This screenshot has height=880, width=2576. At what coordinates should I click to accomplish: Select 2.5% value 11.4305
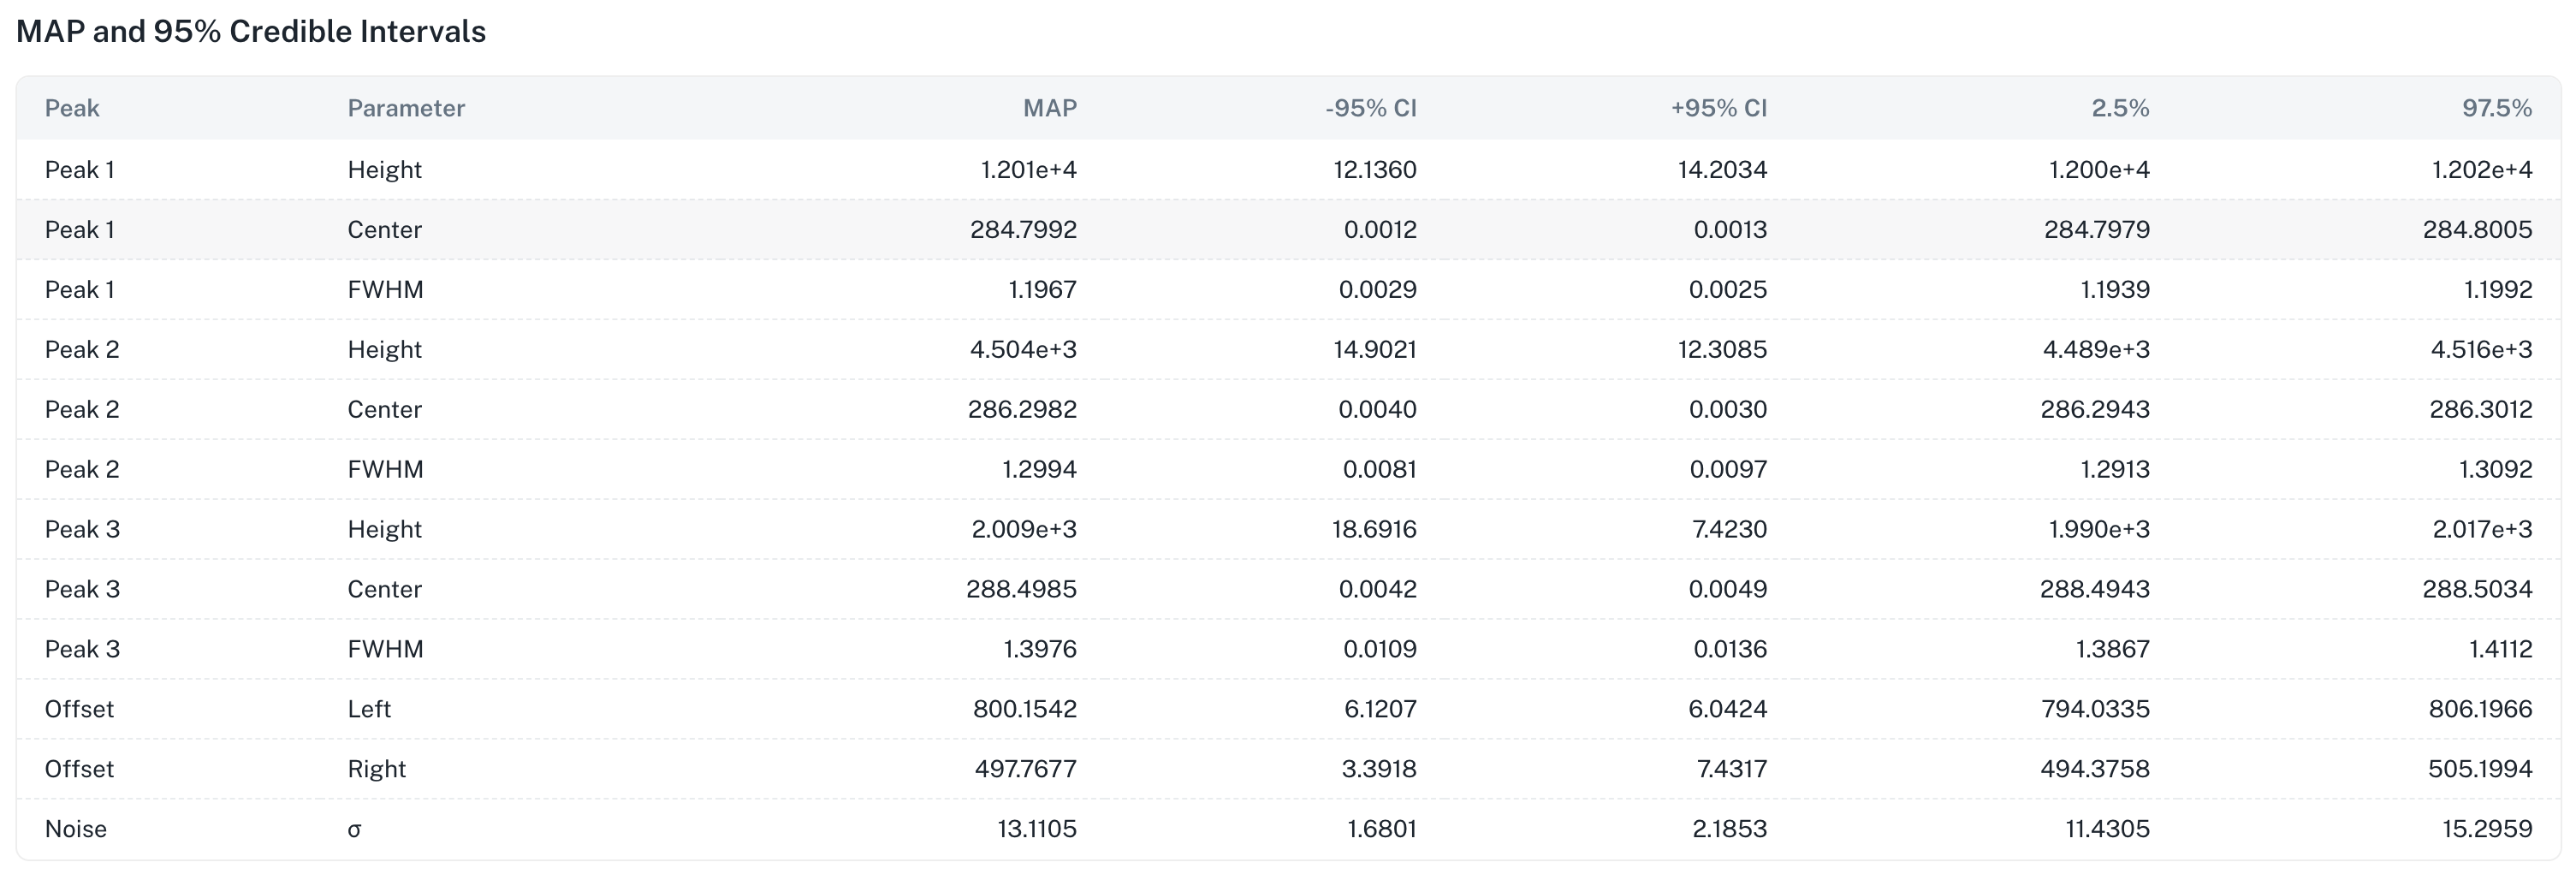point(2108,830)
